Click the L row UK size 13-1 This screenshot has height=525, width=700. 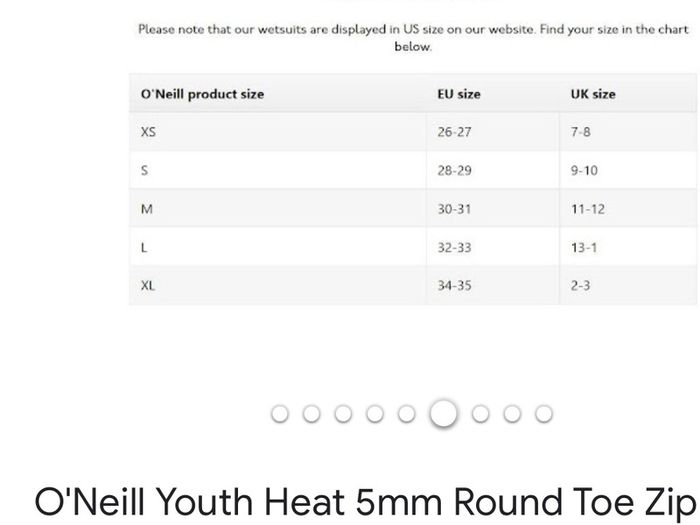coord(583,247)
